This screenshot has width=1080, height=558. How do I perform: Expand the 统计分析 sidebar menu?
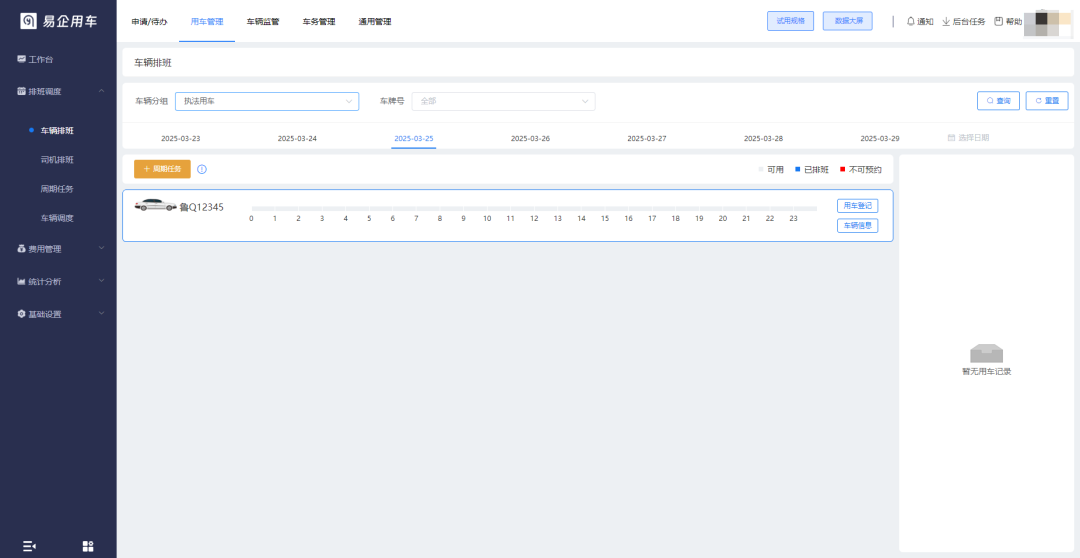(58, 282)
